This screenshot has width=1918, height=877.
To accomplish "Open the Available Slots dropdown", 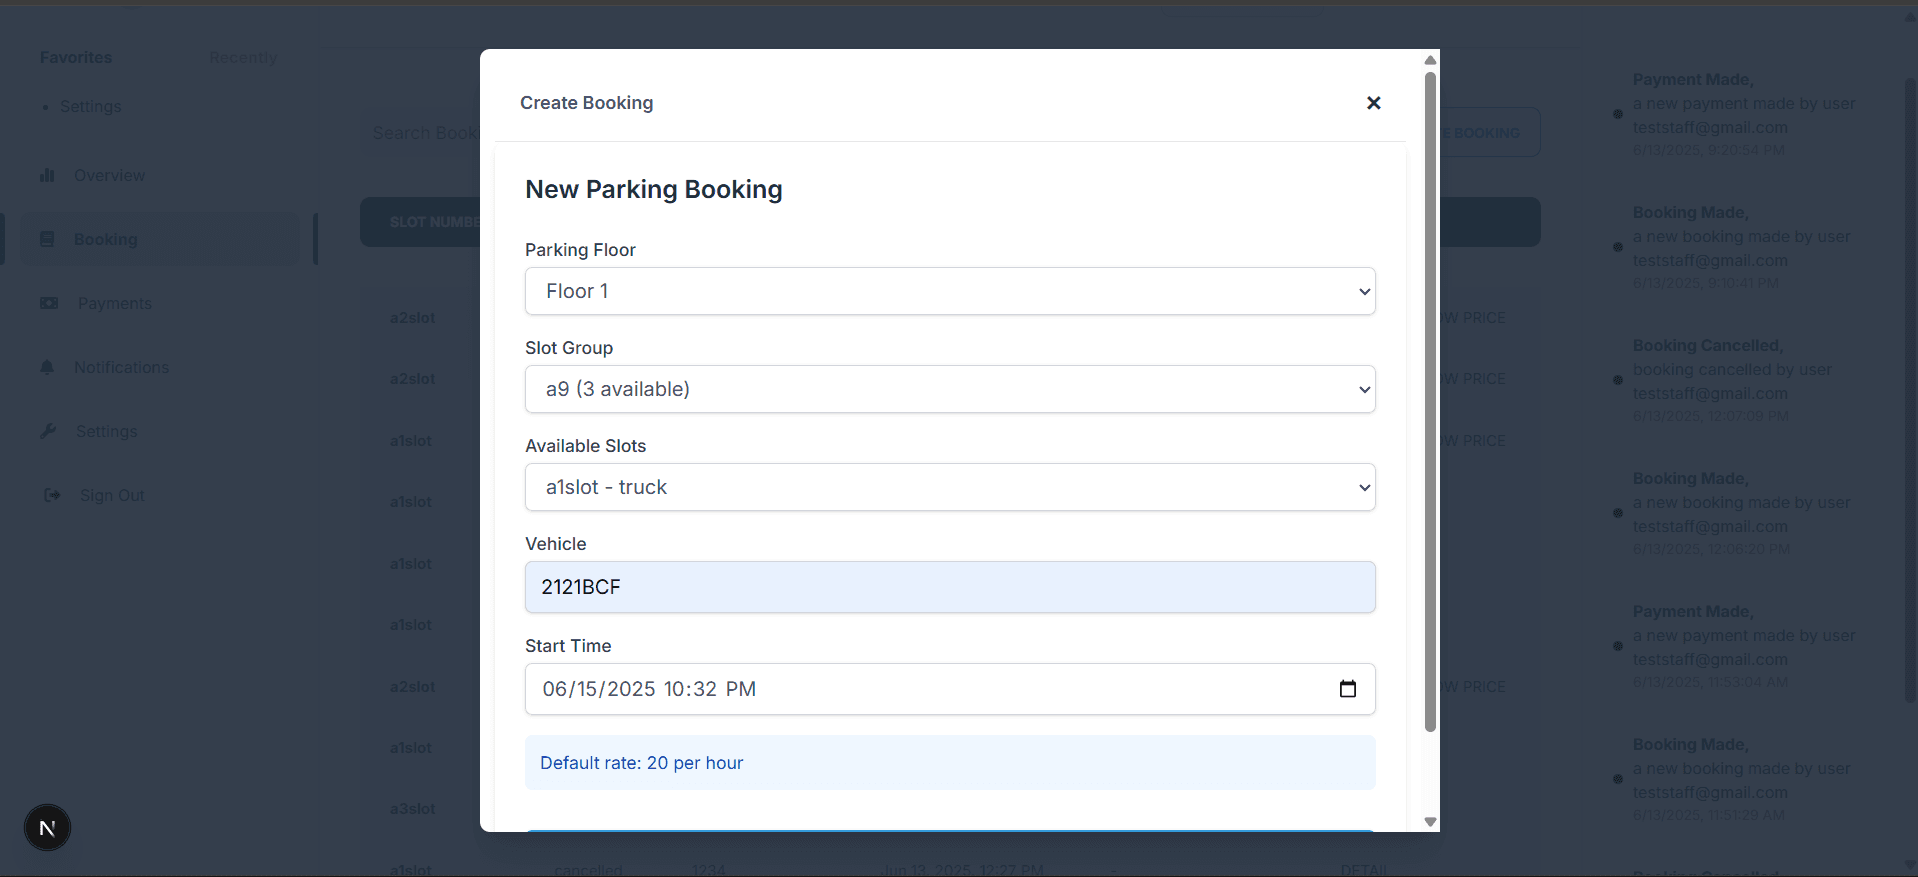I will tap(950, 487).
